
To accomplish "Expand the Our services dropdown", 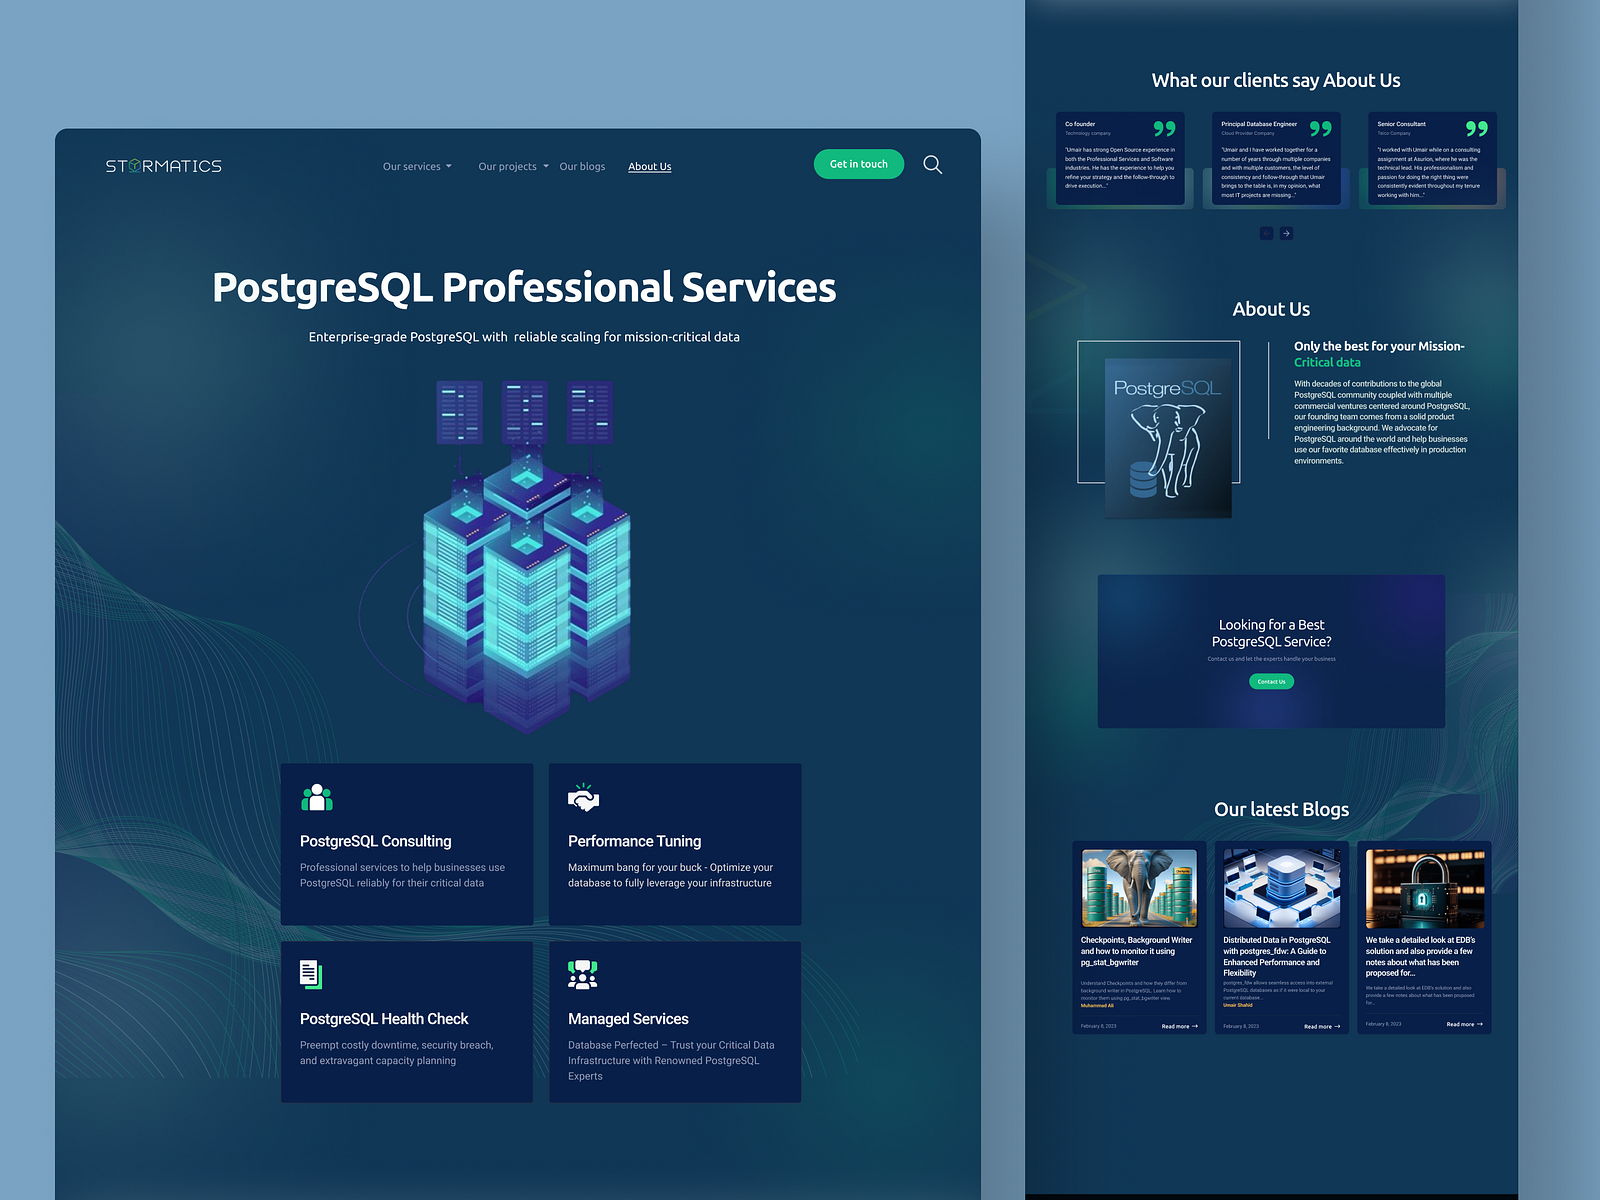I will click(416, 166).
